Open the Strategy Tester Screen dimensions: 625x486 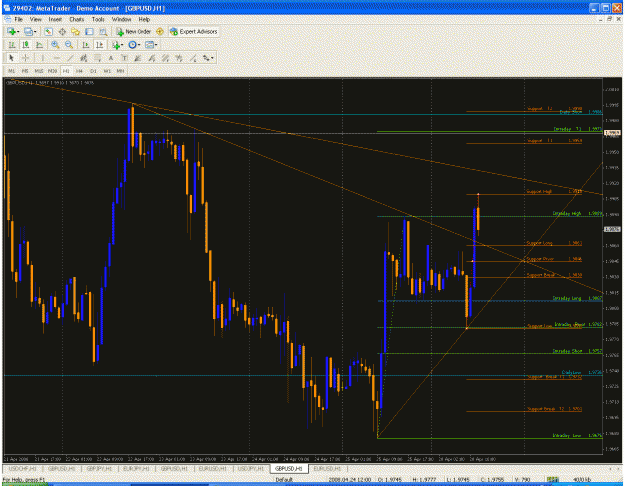103,31
